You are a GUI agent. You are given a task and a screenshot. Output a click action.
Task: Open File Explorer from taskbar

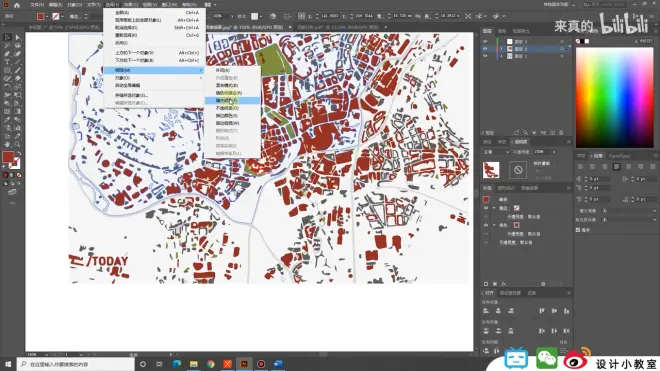coord(194,364)
